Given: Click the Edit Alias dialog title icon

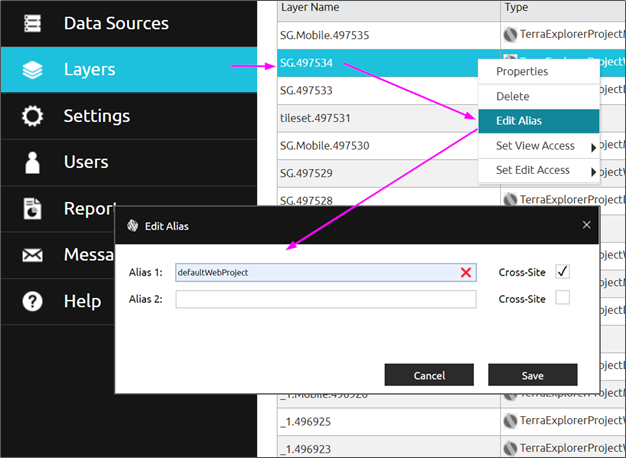Looking at the screenshot, I should point(133,226).
